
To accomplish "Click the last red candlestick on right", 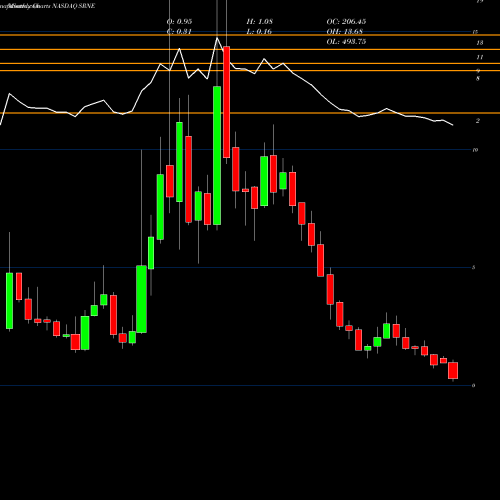I will (453, 370).
